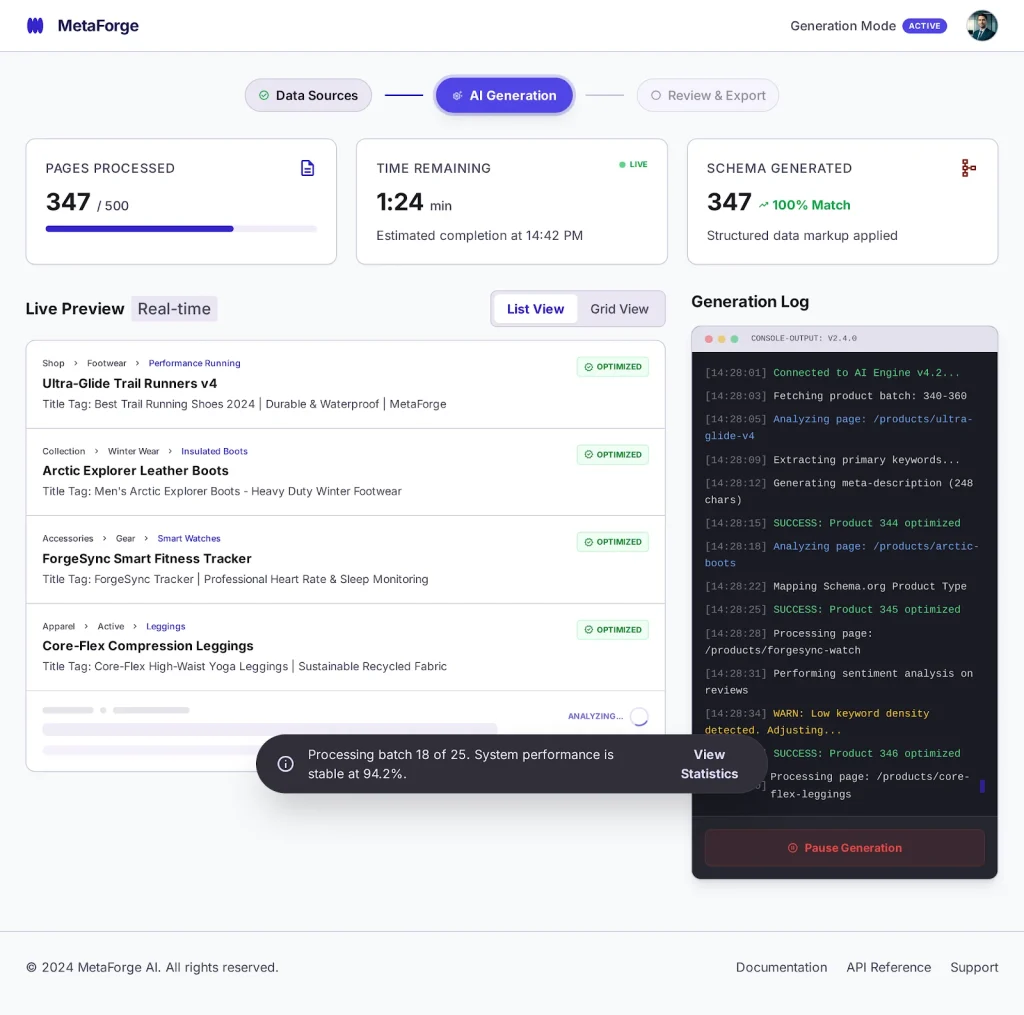Open the API Reference footer link
This screenshot has height=1015, width=1024.
coord(888,967)
